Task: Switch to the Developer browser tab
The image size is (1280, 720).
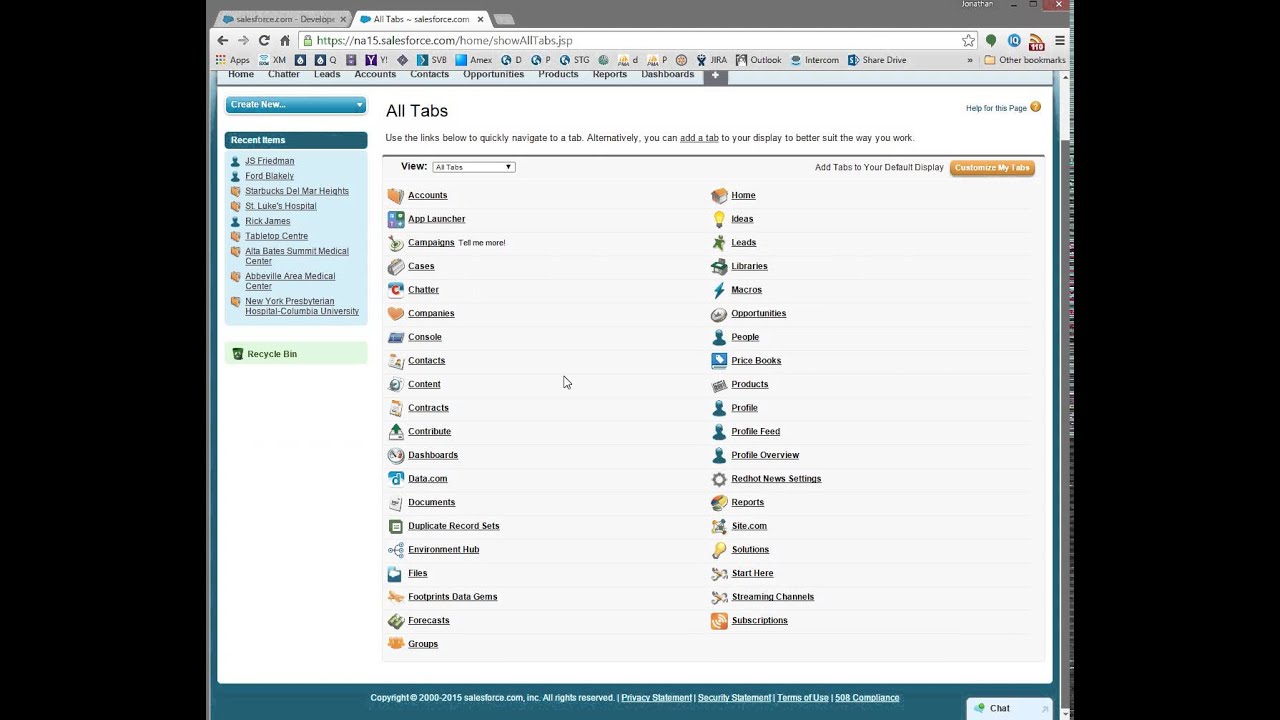Action: [284, 19]
